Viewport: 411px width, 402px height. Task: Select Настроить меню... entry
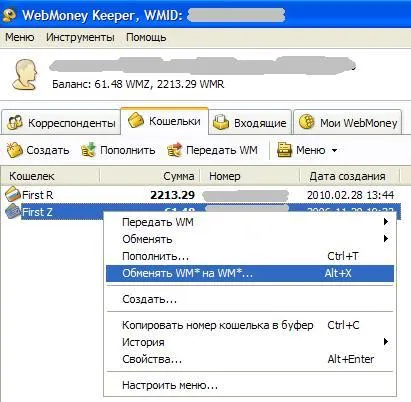(250, 385)
